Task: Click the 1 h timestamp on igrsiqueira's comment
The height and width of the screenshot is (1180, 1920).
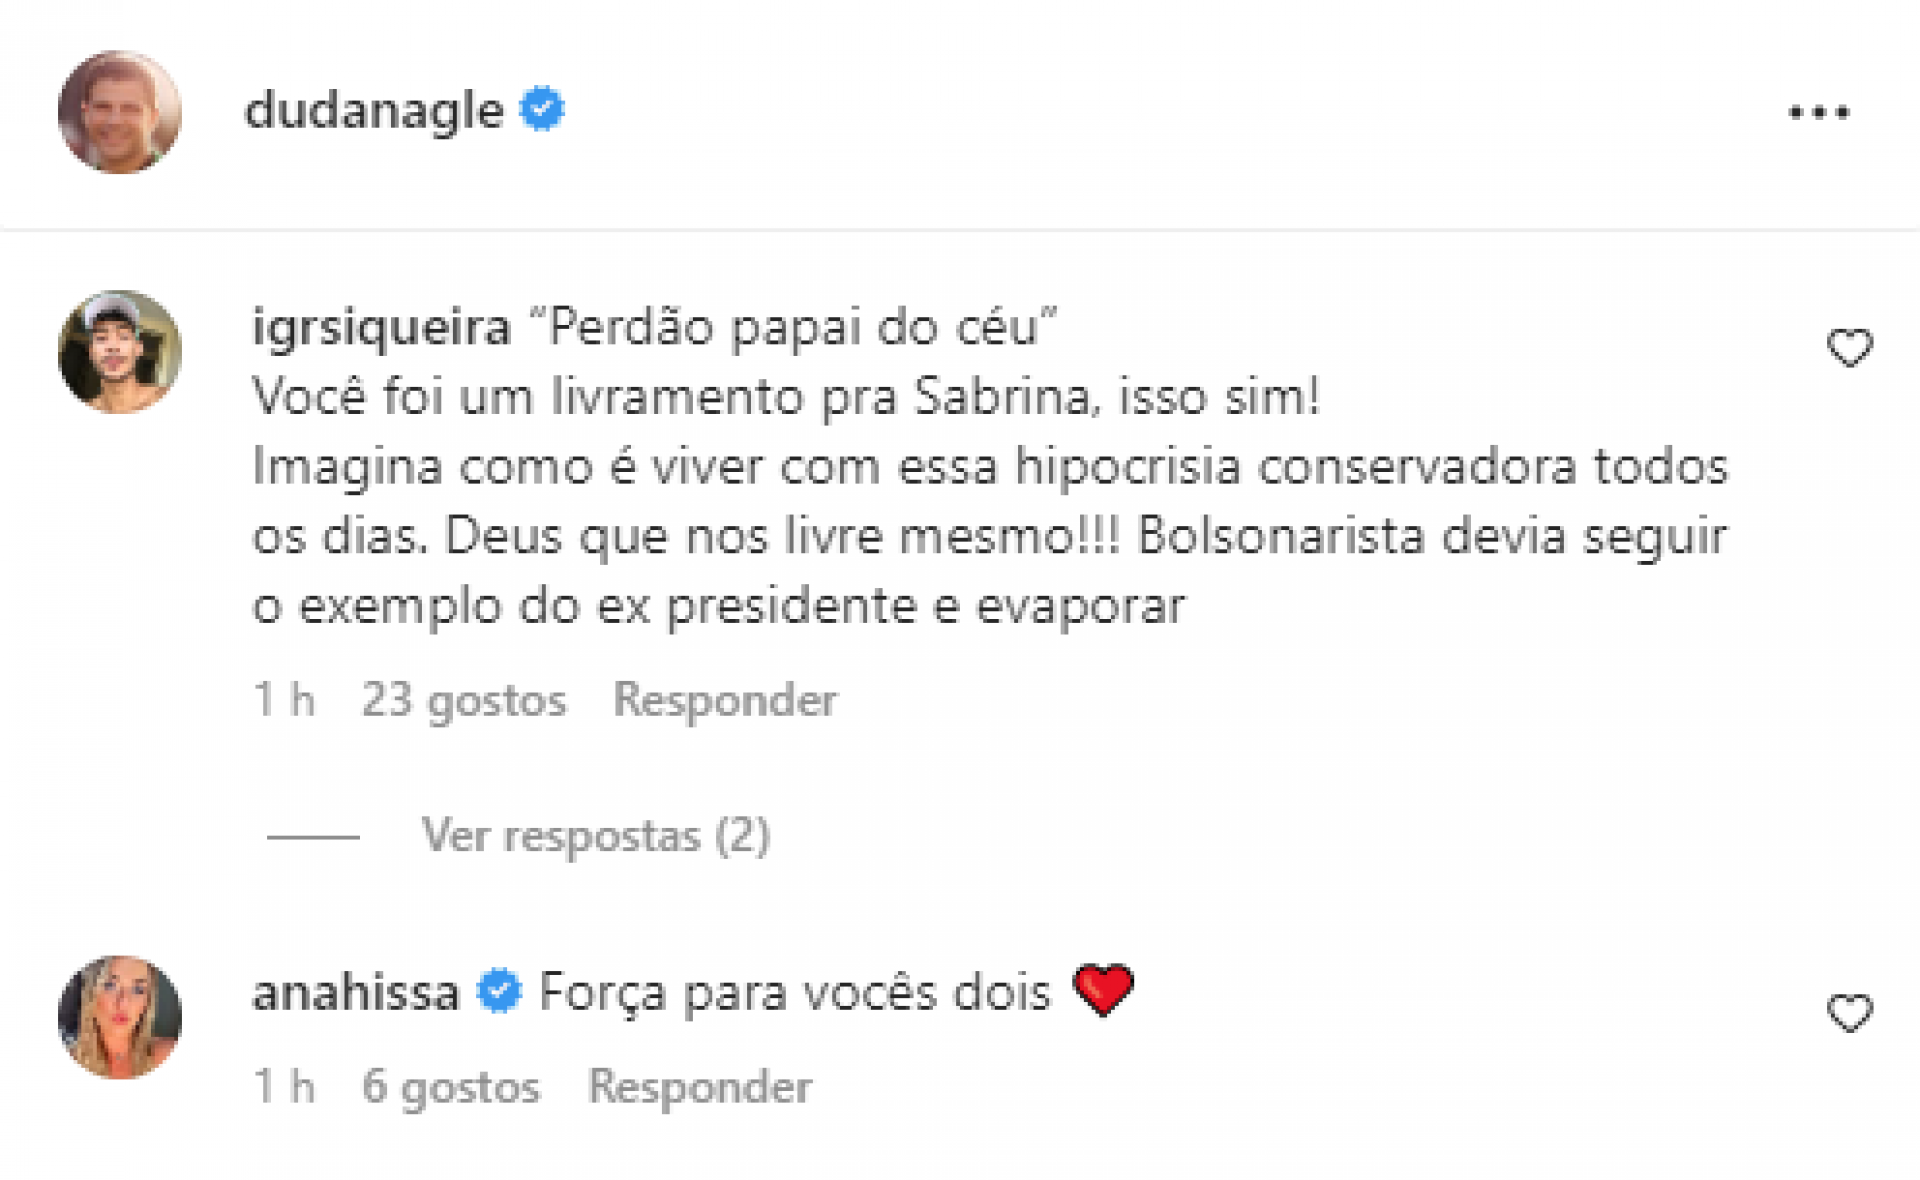Action: [x=283, y=699]
